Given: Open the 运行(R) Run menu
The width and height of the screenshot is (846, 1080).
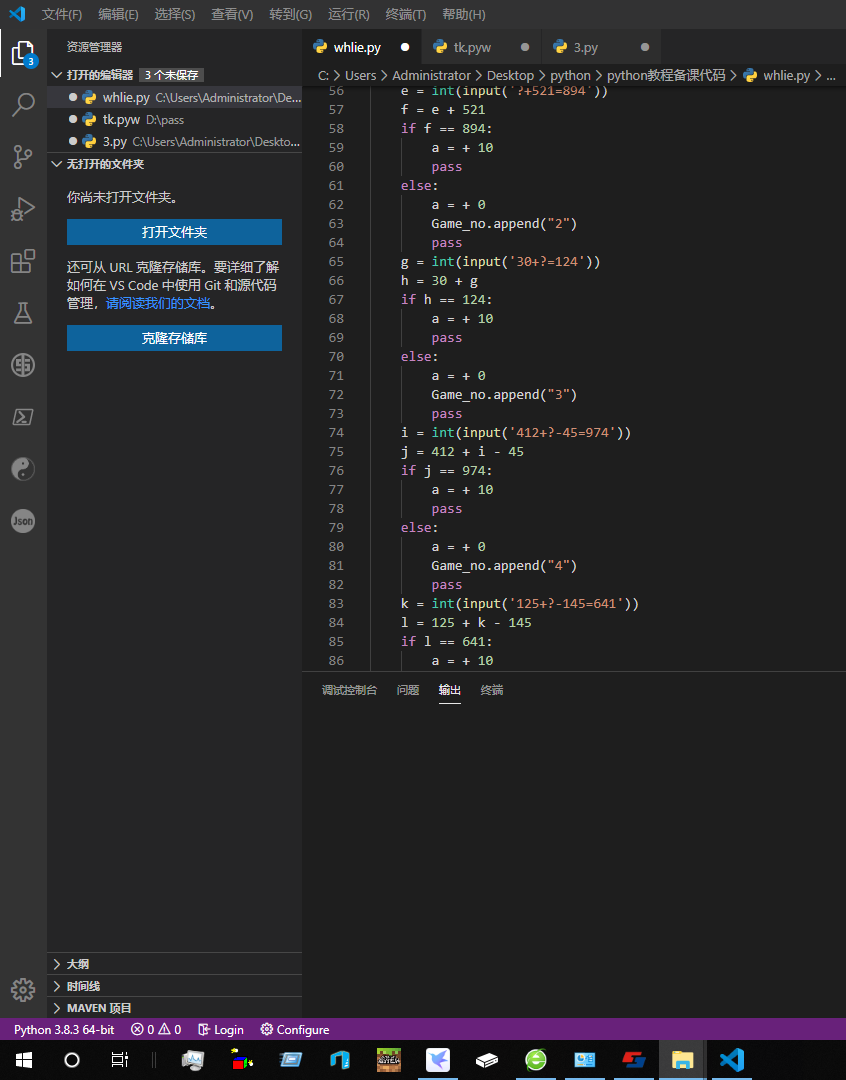Looking at the screenshot, I should 349,14.
